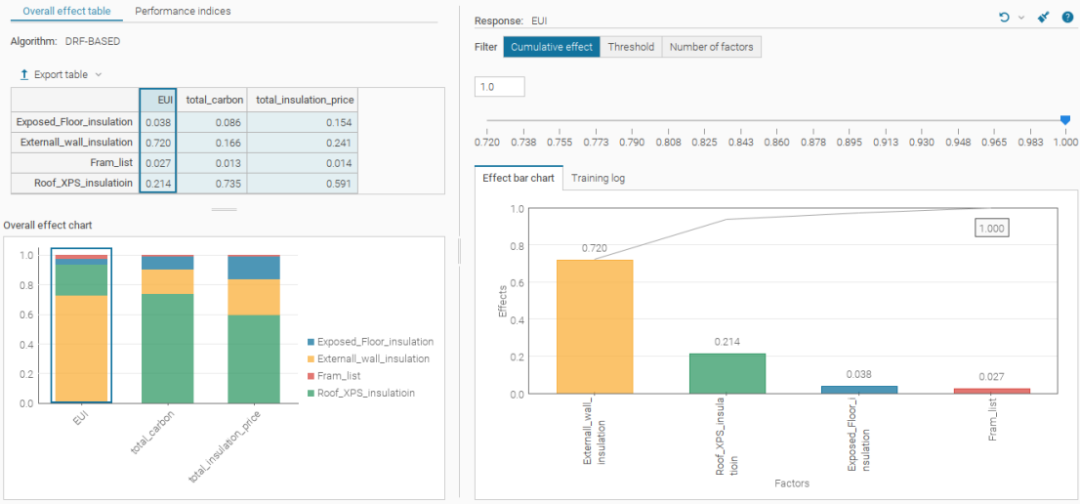1080x504 pixels.
Task: Expand the Export table dropdown chevron
Action: [98, 75]
